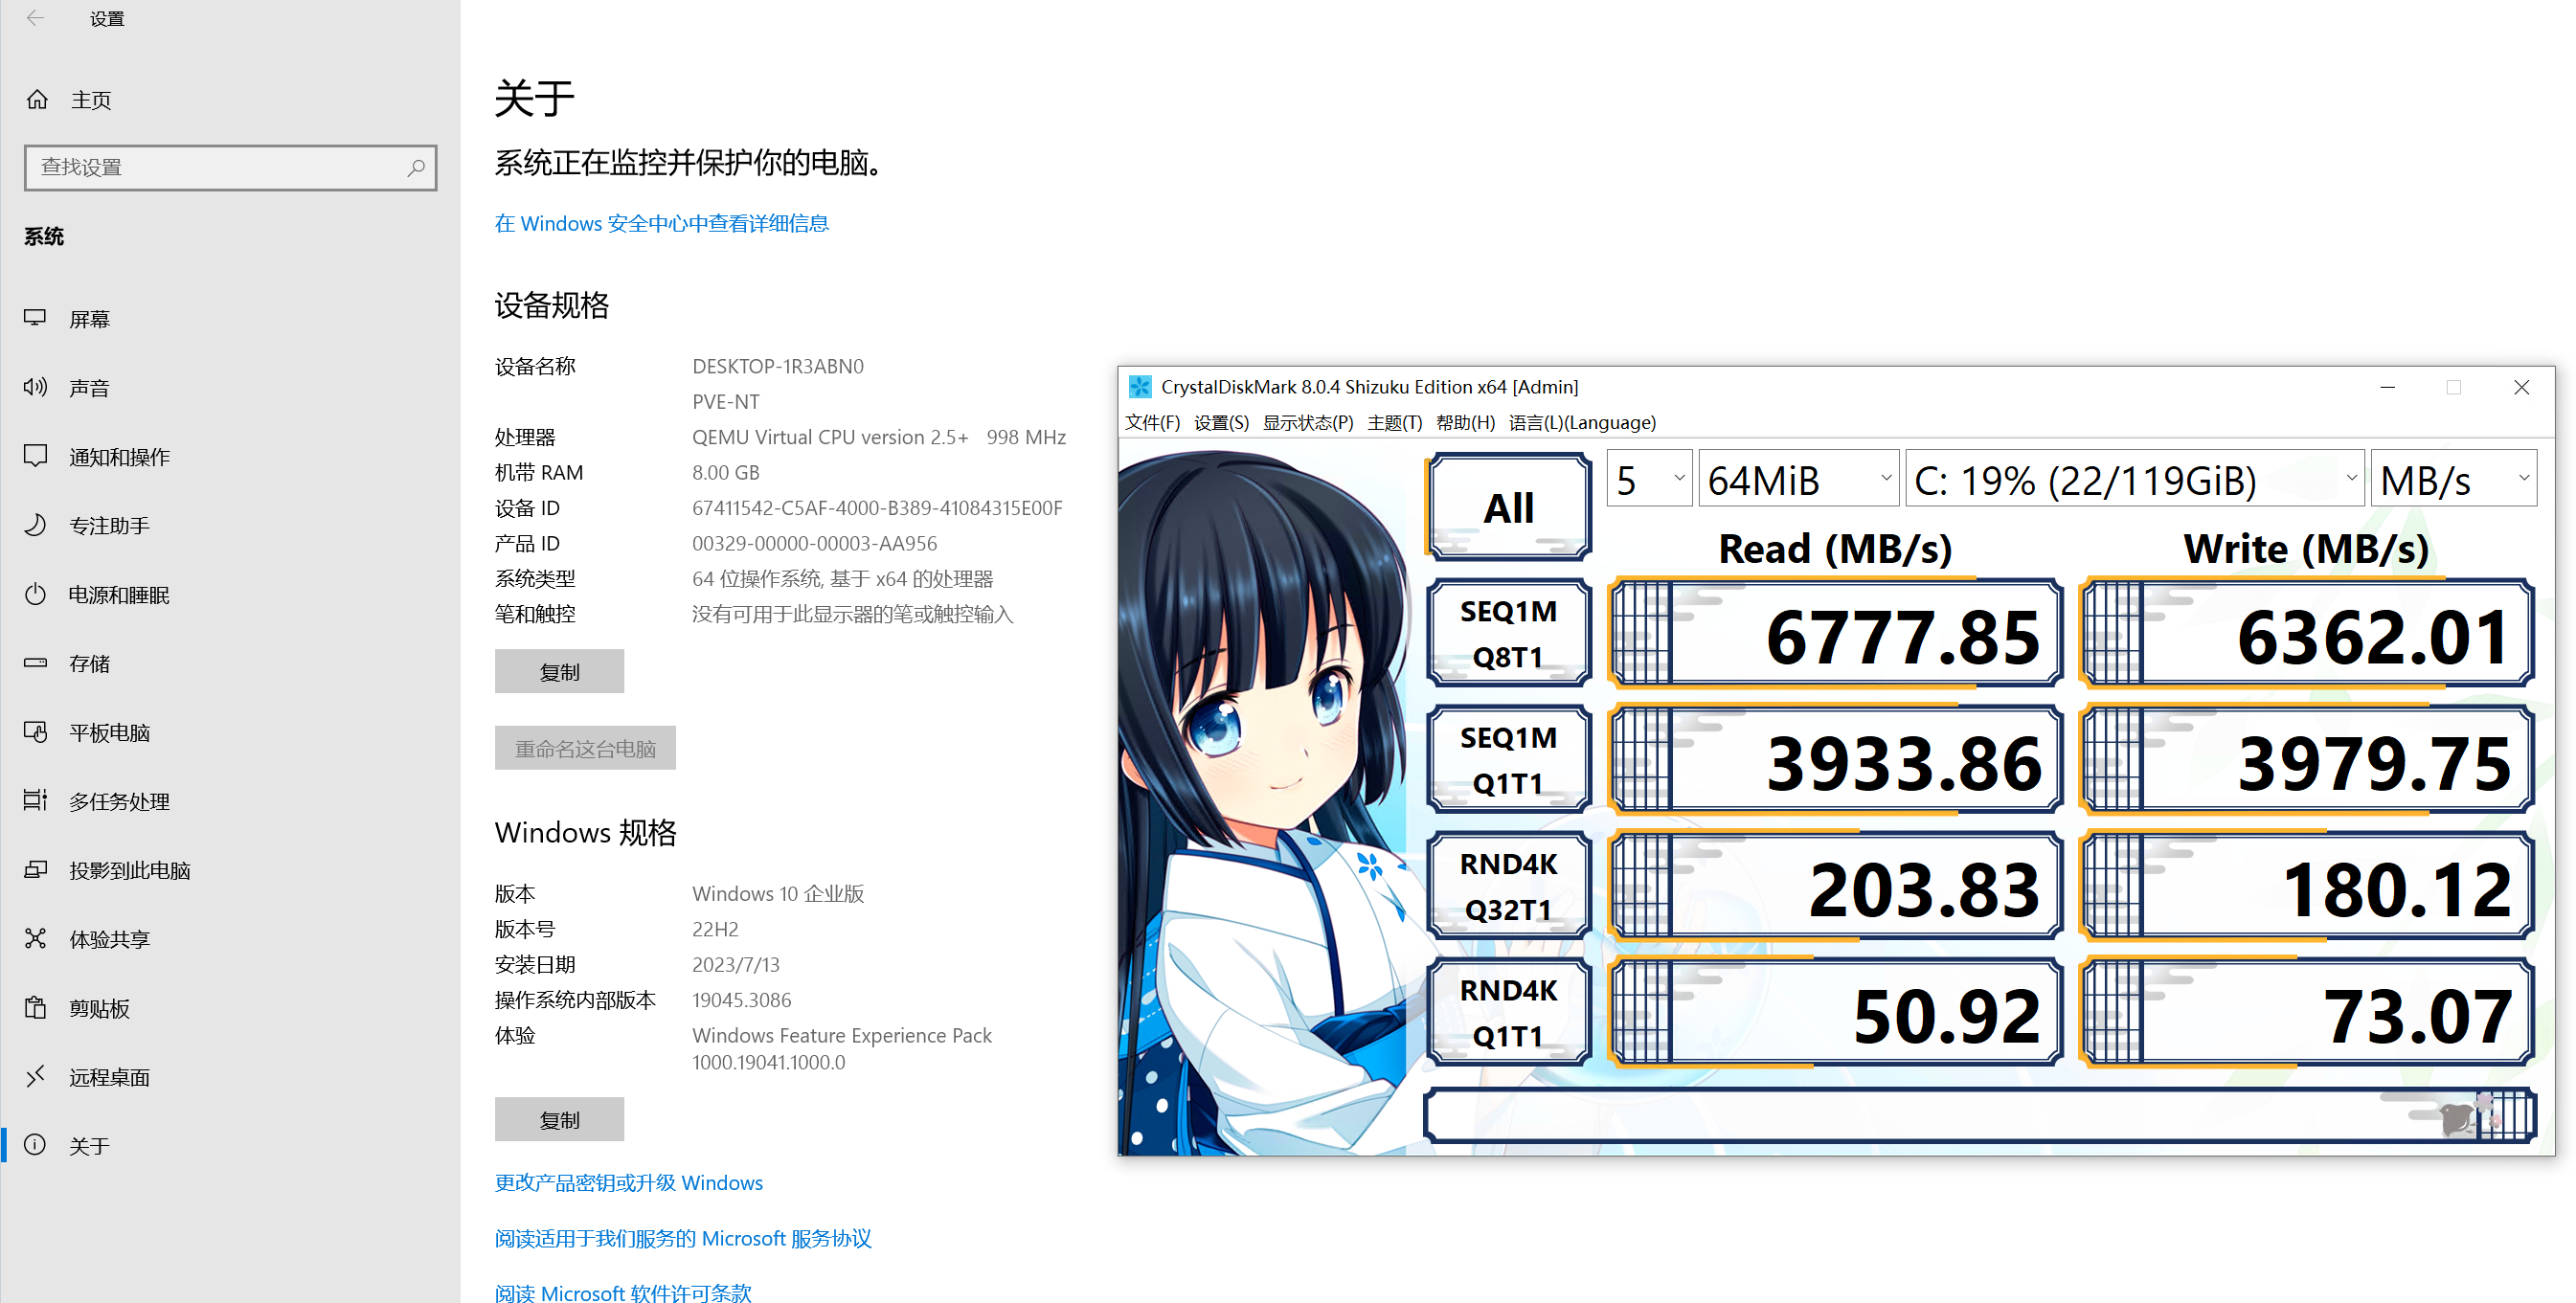Open the 主题(T) menu
Image resolution: width=2576 pixels, height=1303 pixels.
[x=1394, y=423]
